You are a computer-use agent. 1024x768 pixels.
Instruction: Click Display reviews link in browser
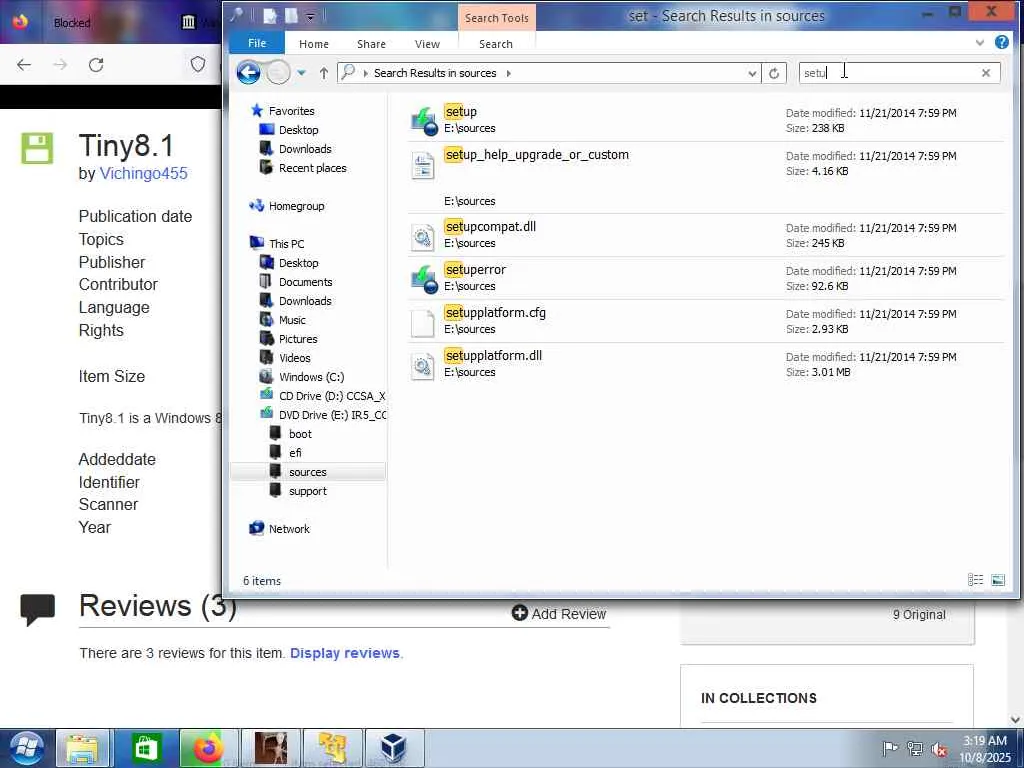[x=344, y=653]
